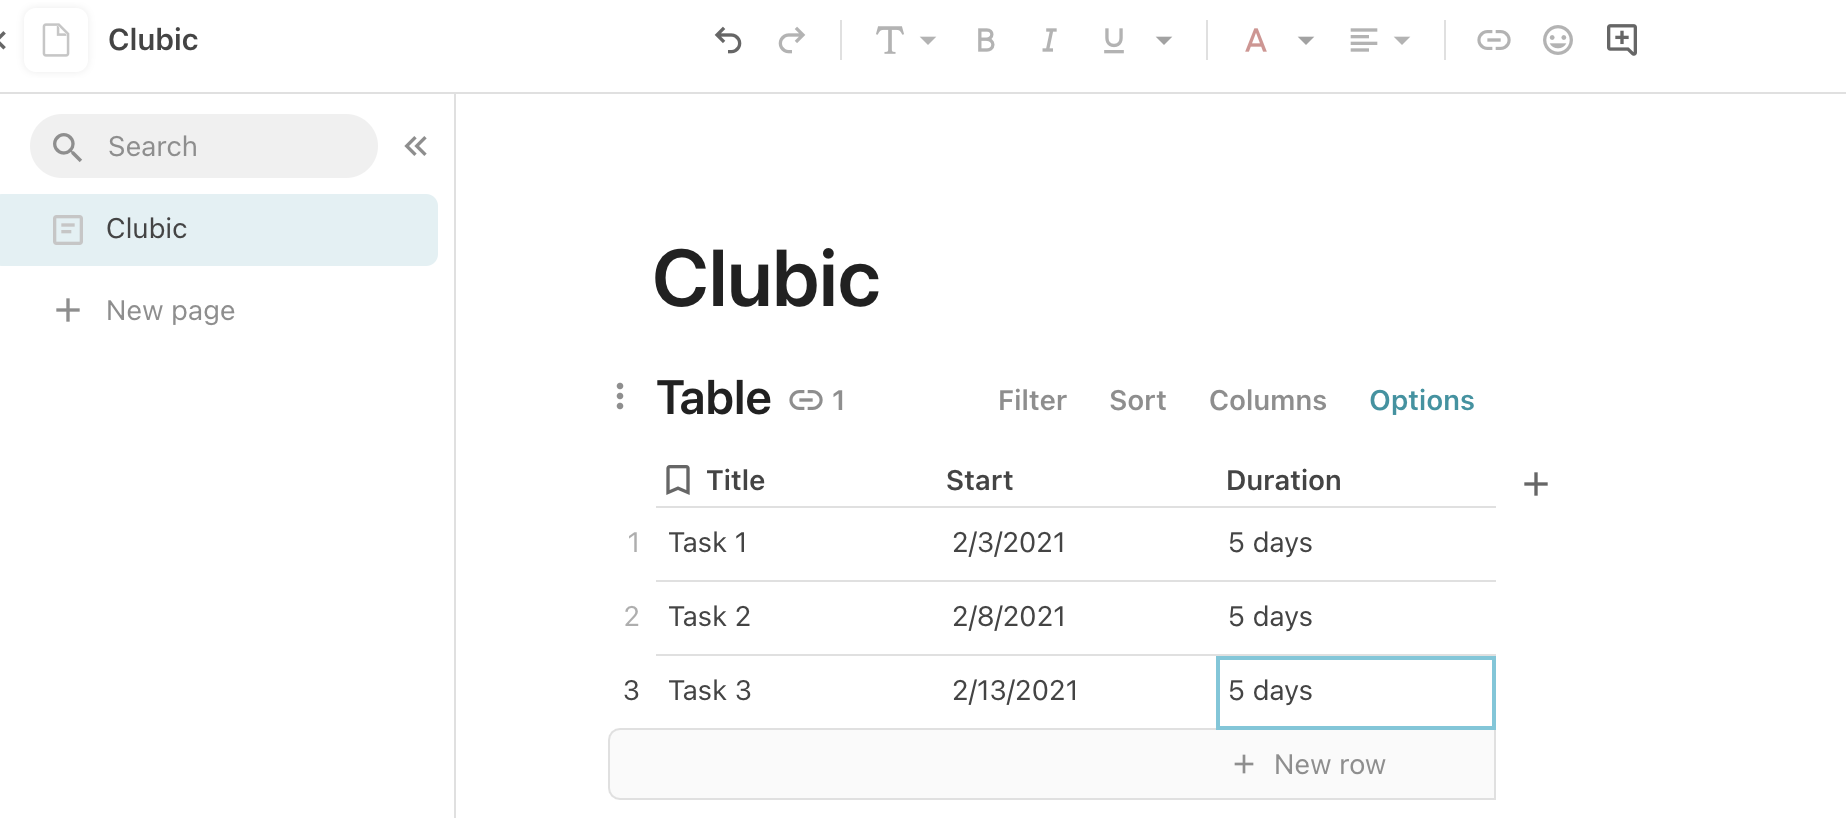The height and width of the screenshot is (818, 1846).
Task: Open the emoji picker icon
Action: coord(1557,40)
